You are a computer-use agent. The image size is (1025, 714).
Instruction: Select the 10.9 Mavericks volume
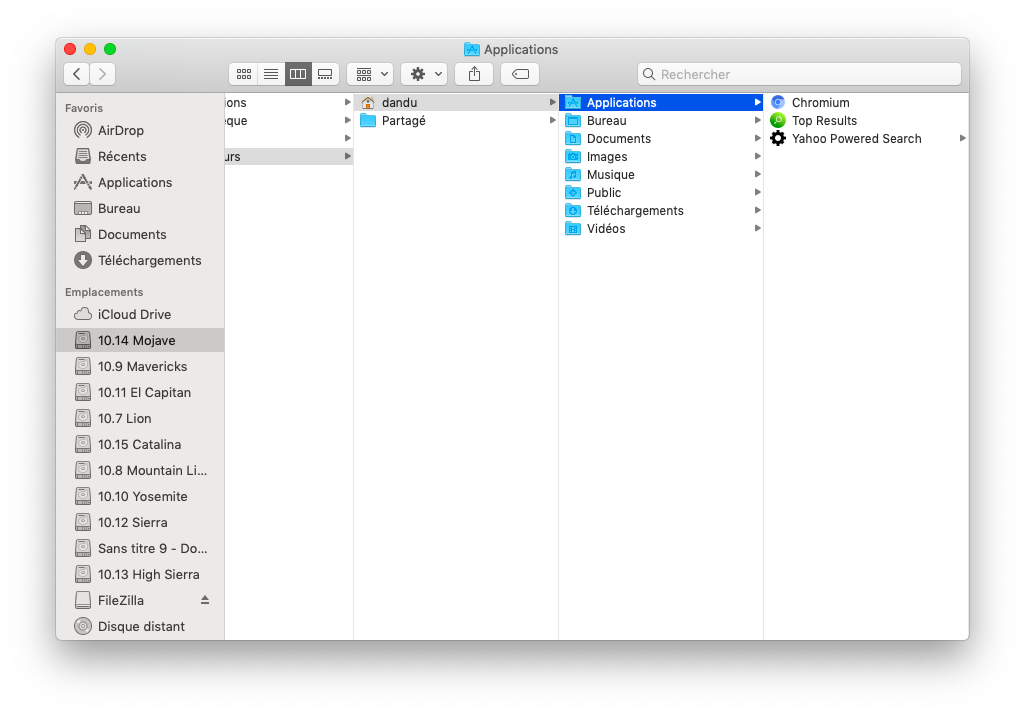pos(140,366)
